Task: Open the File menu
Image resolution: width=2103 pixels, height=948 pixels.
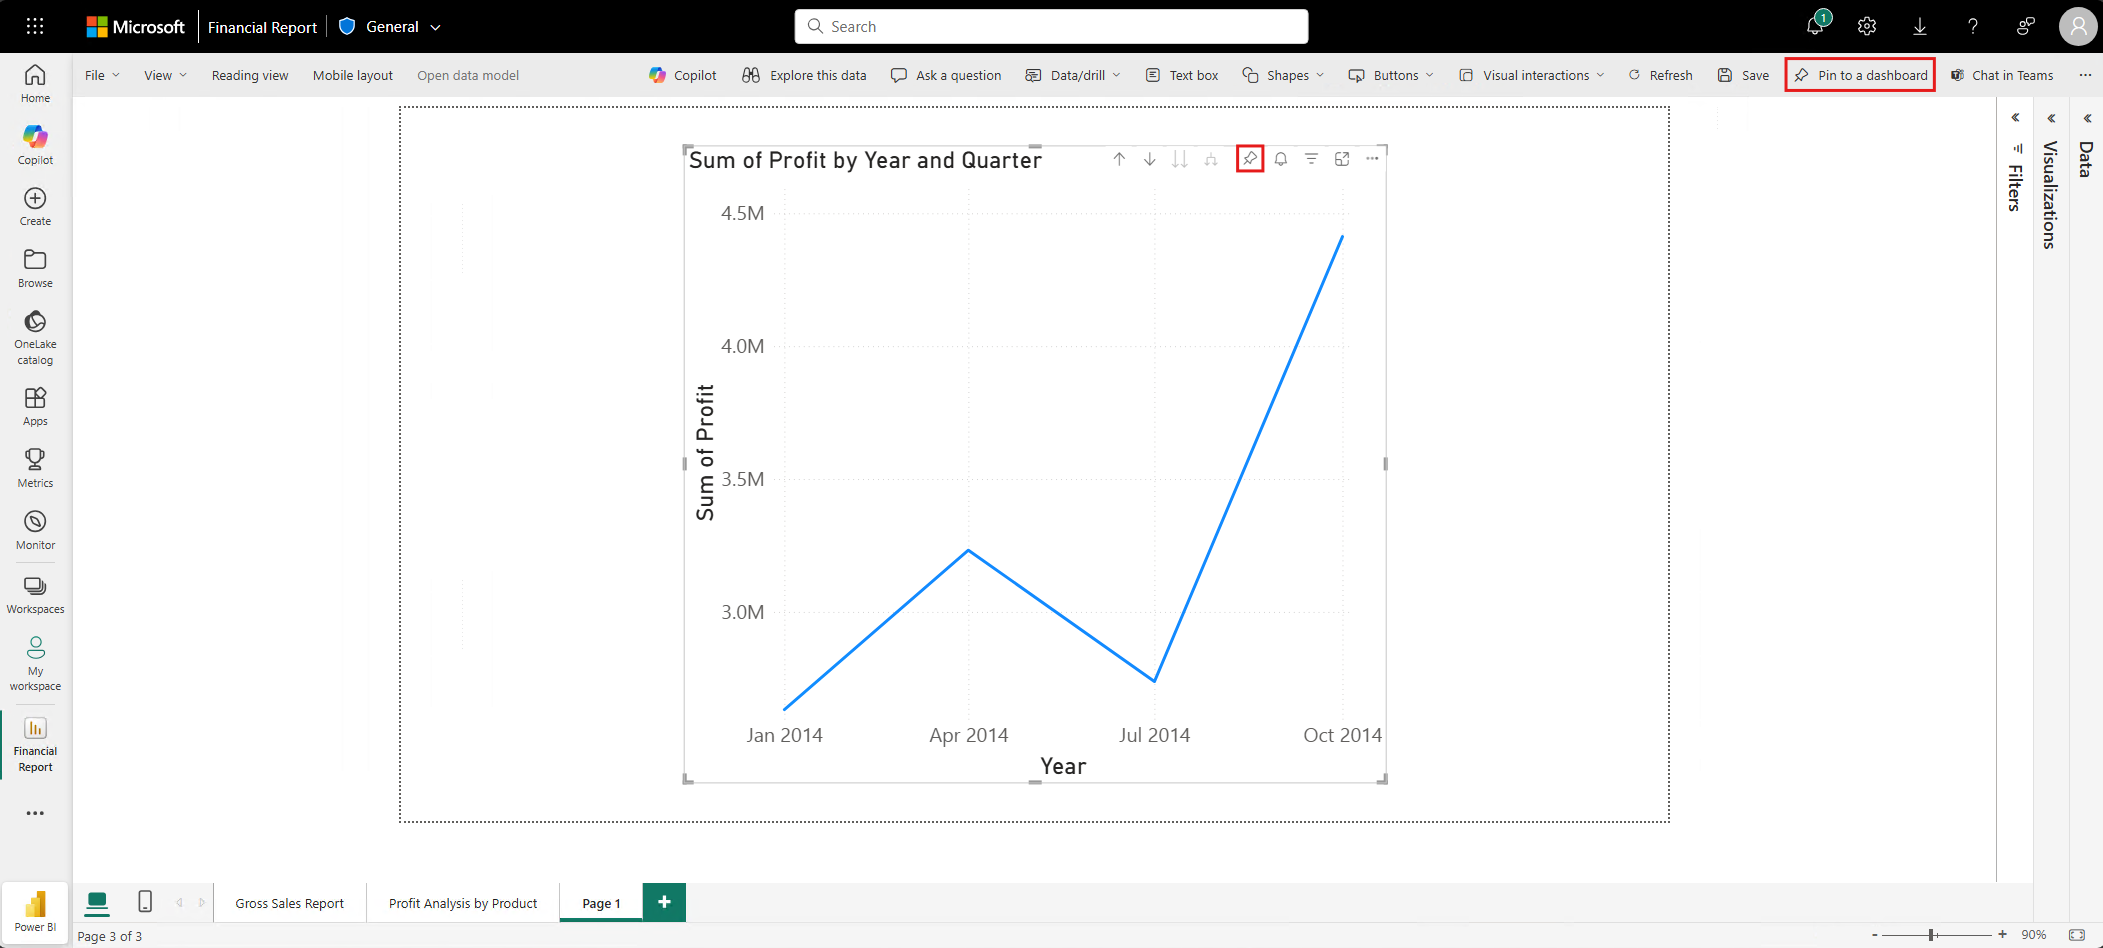Action: point(100,75)
